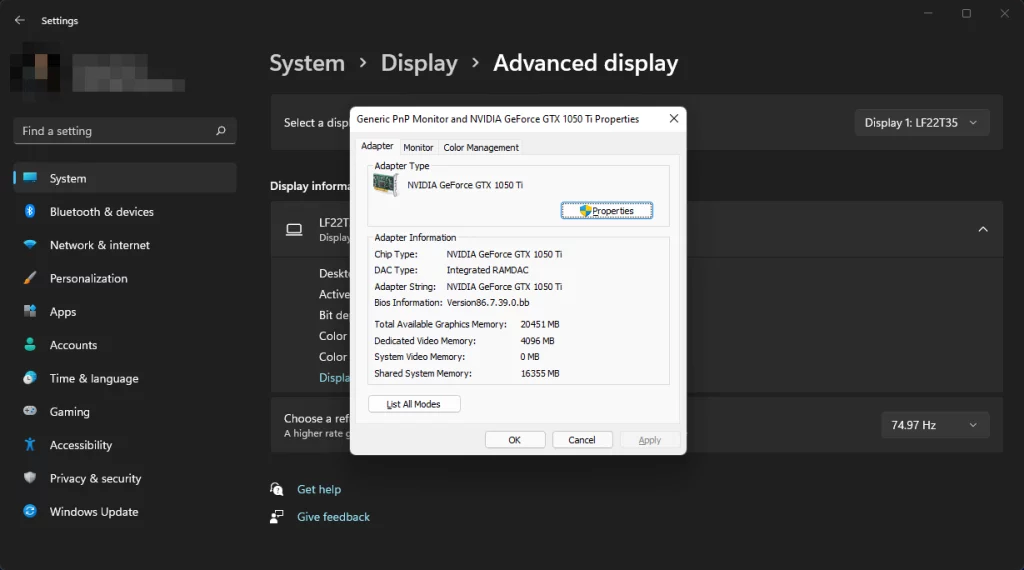Click the 16355 MB shared memory value
Screen dimensions: 1024x570
click(x=539, y=373)
